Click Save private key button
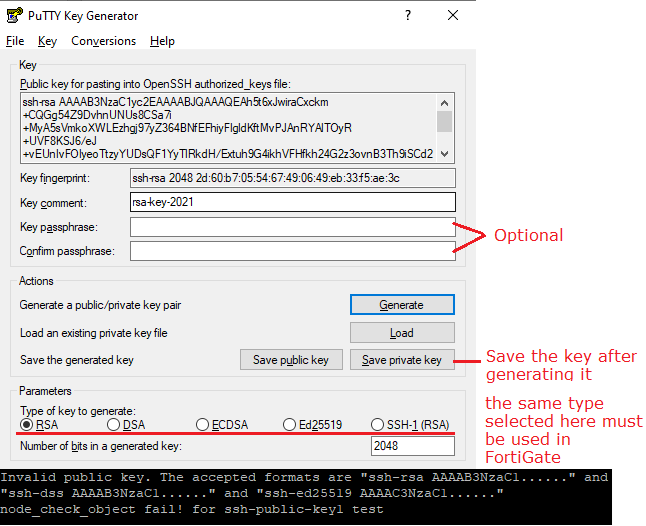646x526 pixels. point(402,360)
